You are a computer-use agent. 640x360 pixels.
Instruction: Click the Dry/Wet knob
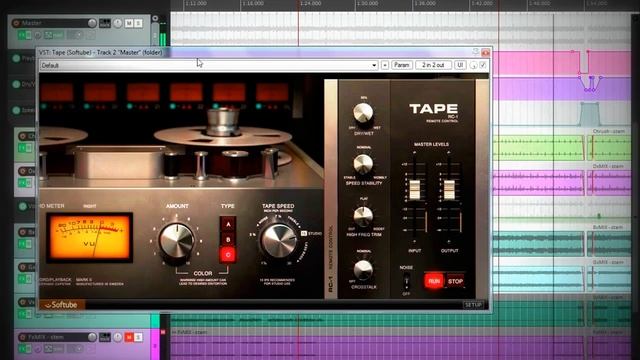click(x=363, y=113)
